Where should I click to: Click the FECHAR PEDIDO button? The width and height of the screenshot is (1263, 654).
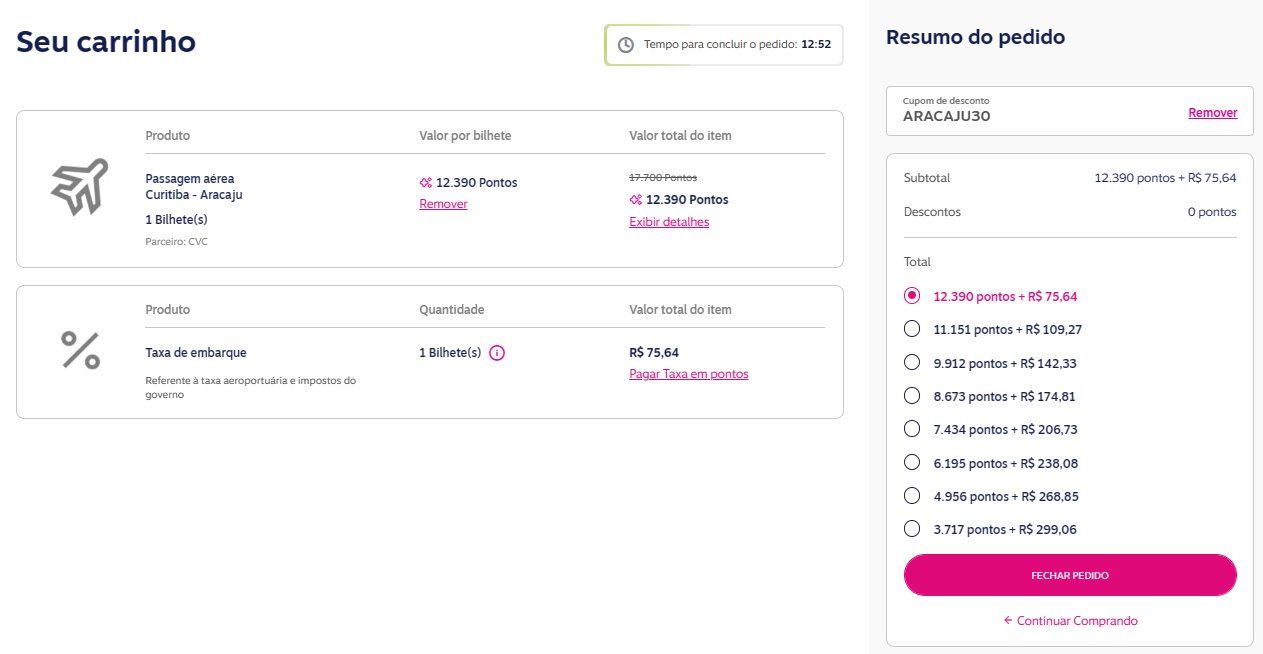click(x=1070, y=575)
